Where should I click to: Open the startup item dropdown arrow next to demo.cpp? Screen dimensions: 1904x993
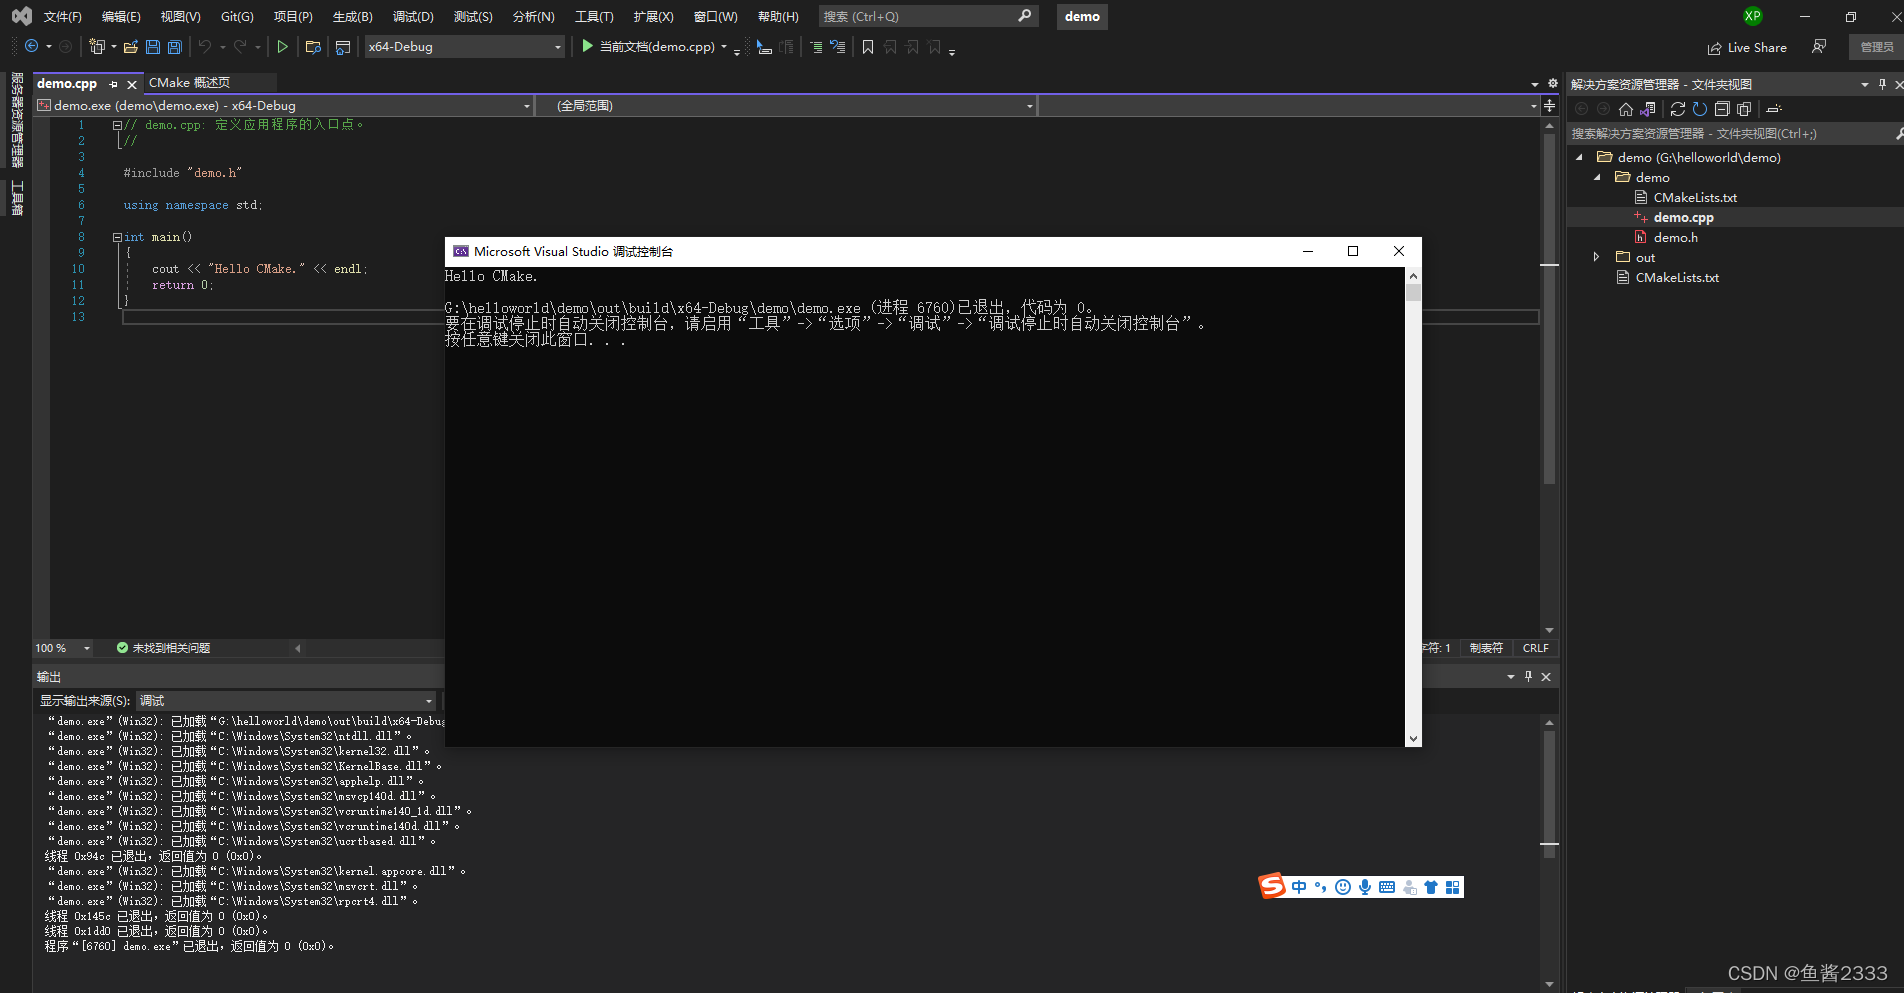click(724, 47)
